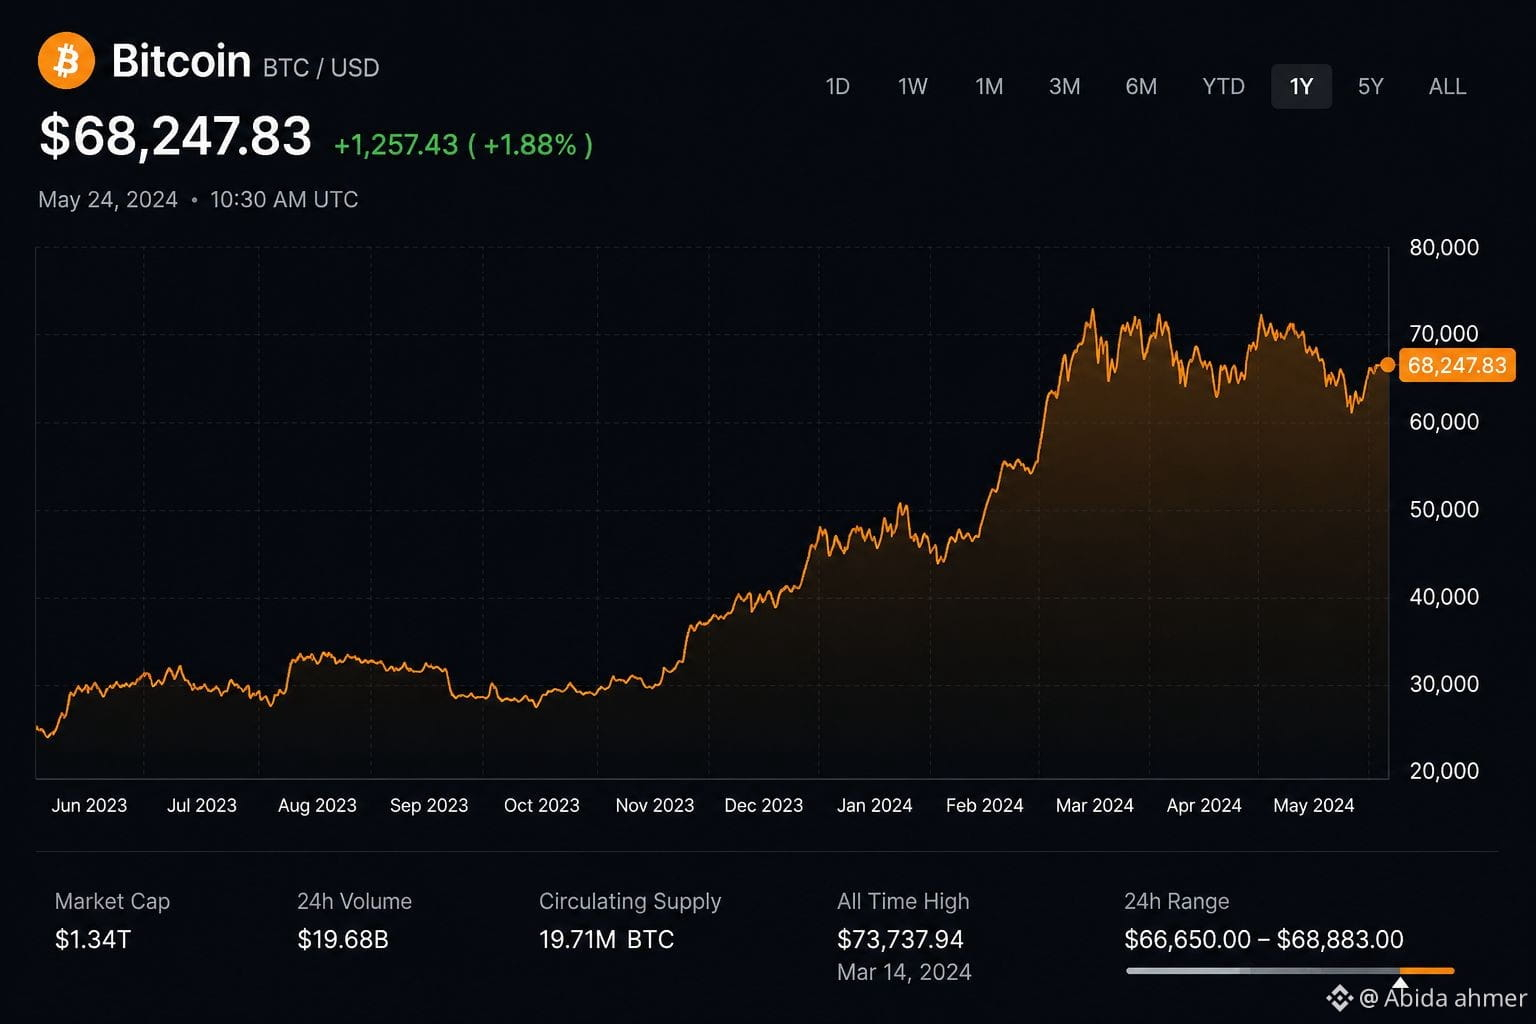The width and height of the screenshot is (1536, 1024).
Task: Click the Circulating Supply label
Action: click(630, 902)
